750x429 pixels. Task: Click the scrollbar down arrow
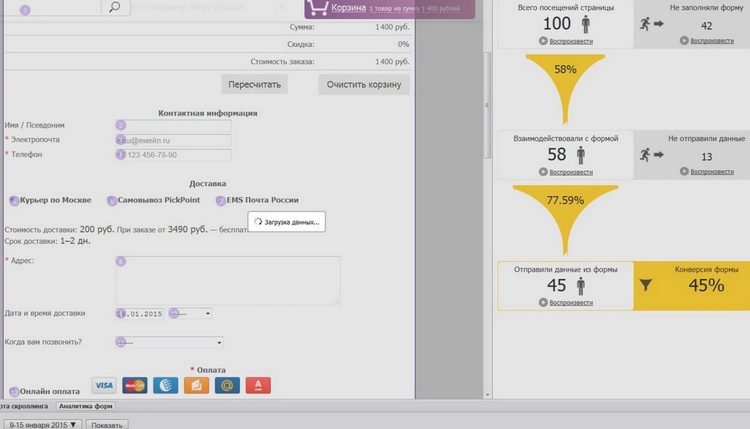[487, 395]
